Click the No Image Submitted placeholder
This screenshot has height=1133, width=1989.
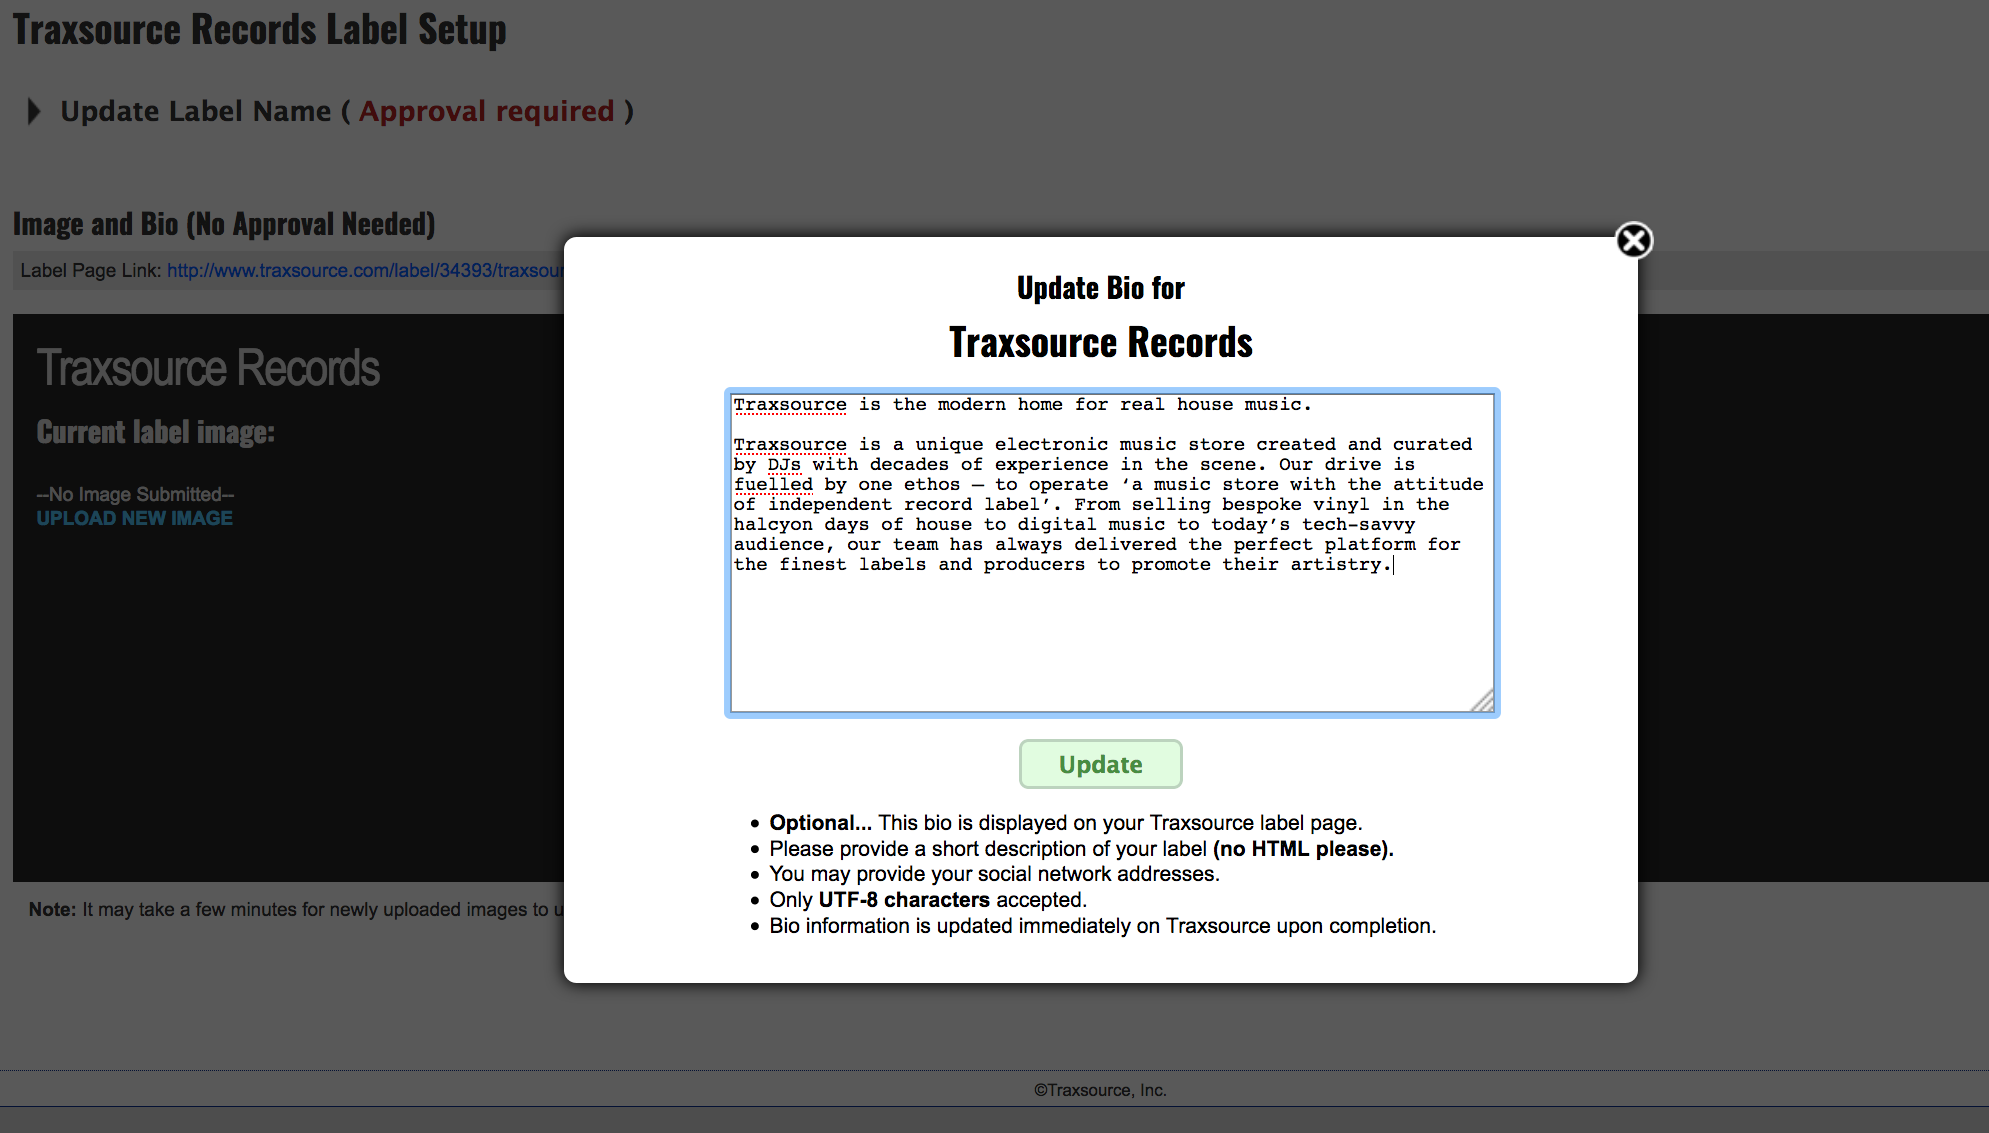click(135, 494)
